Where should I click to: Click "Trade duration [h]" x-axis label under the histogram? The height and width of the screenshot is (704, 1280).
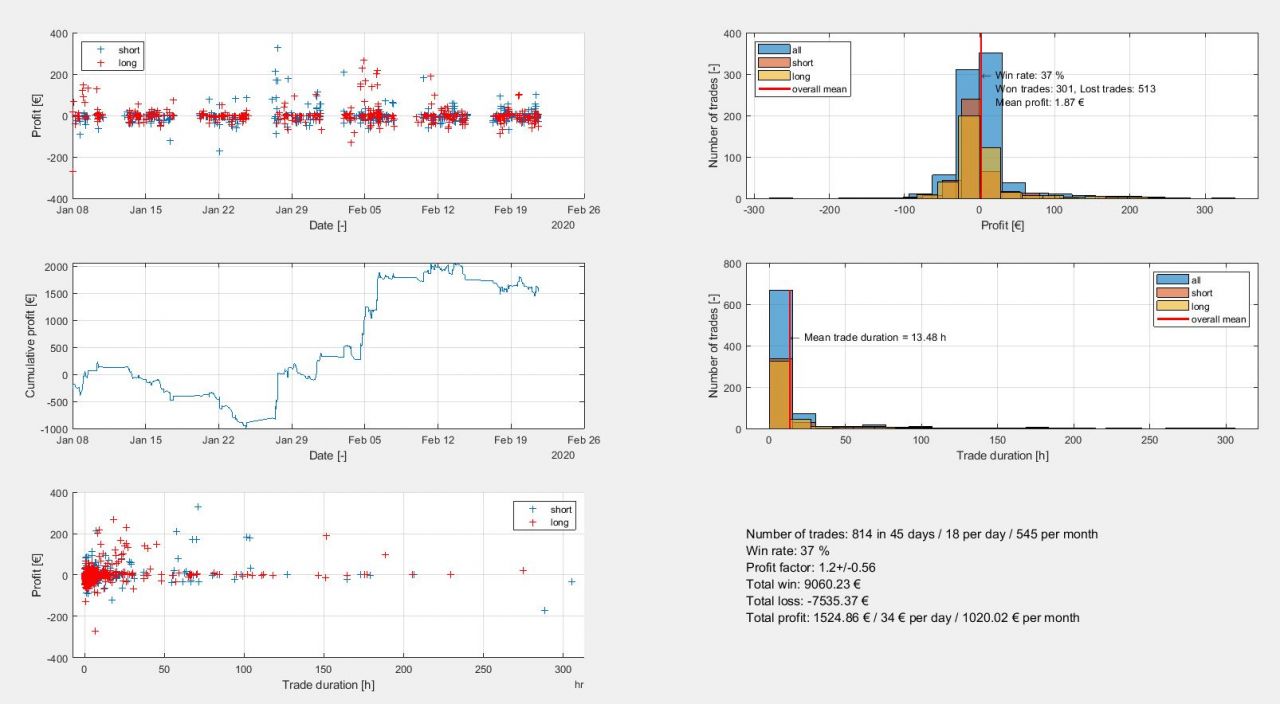pyautogui.click(x=1002, y=456)
